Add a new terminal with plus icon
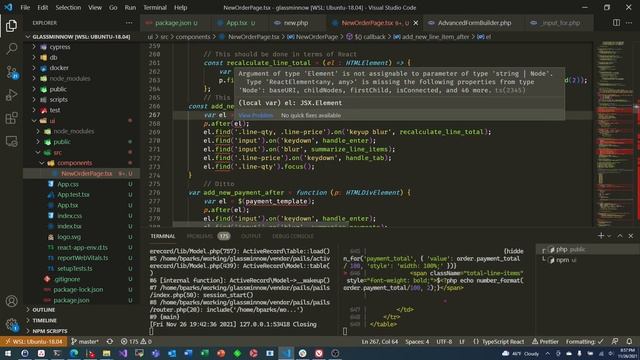The image size is (640, 360). 600,236
